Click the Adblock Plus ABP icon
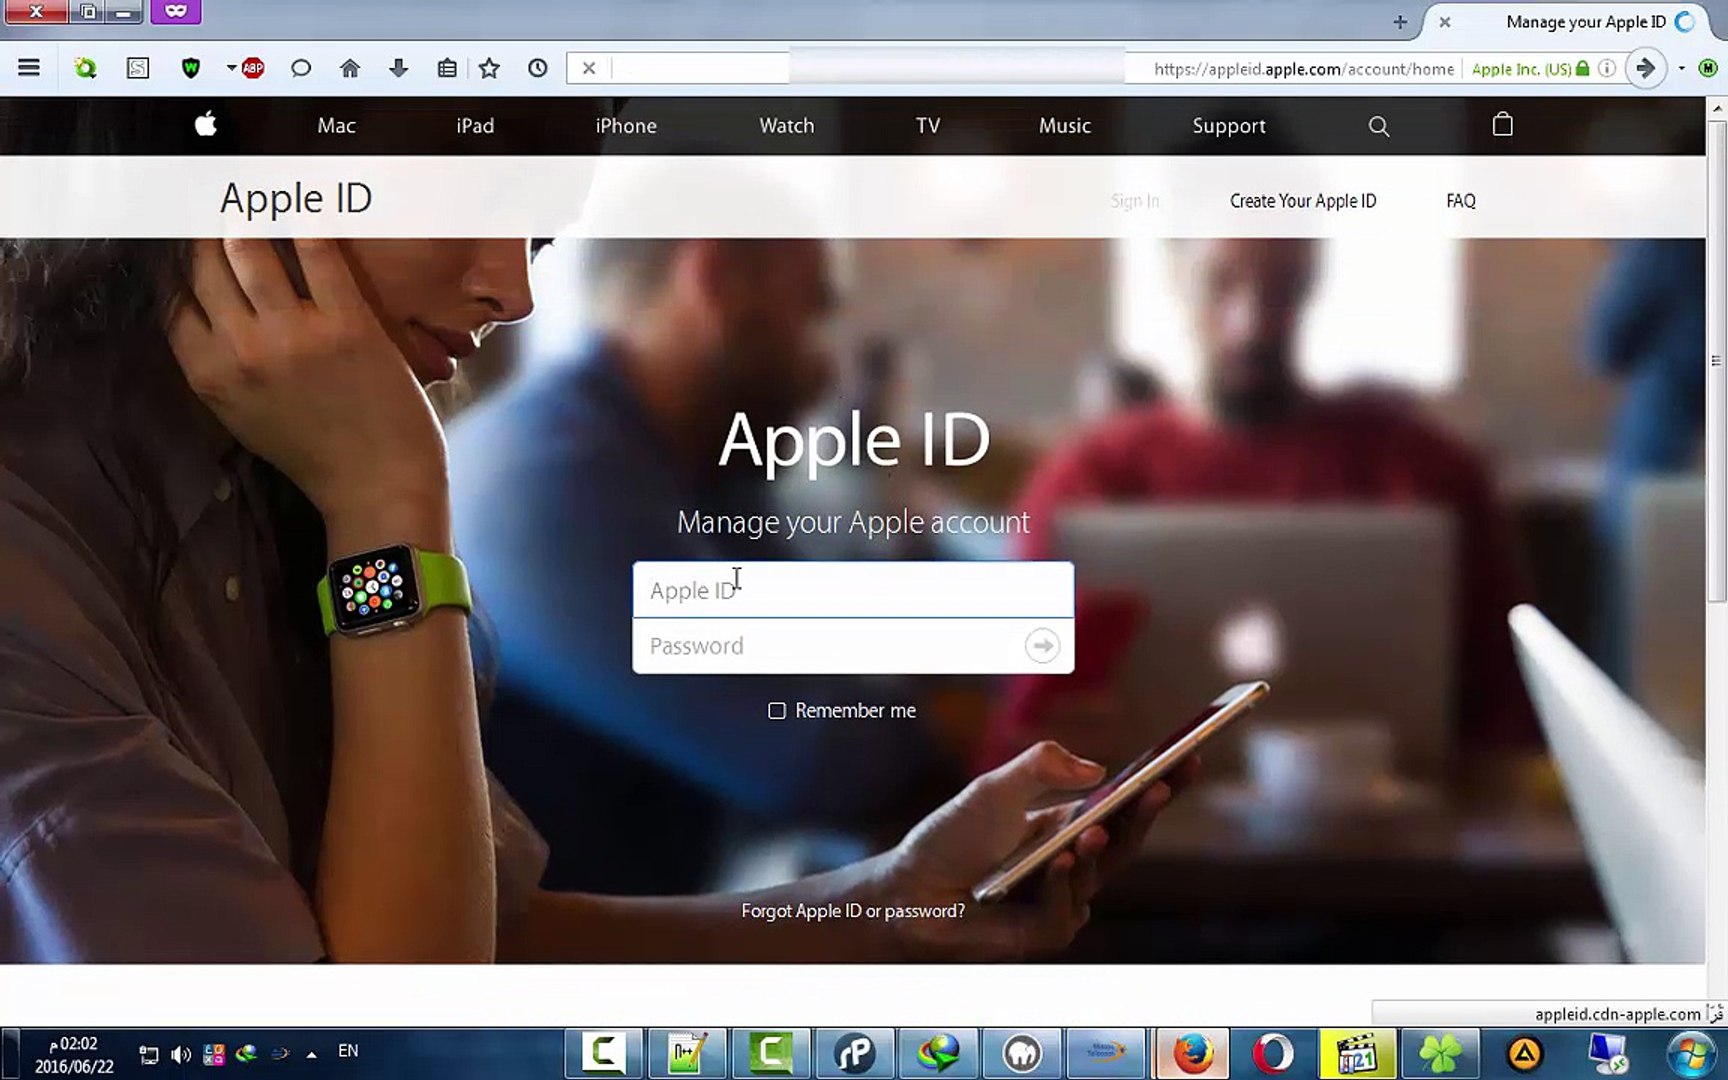Screen dimensions: 1728x1080 (253, 68)
